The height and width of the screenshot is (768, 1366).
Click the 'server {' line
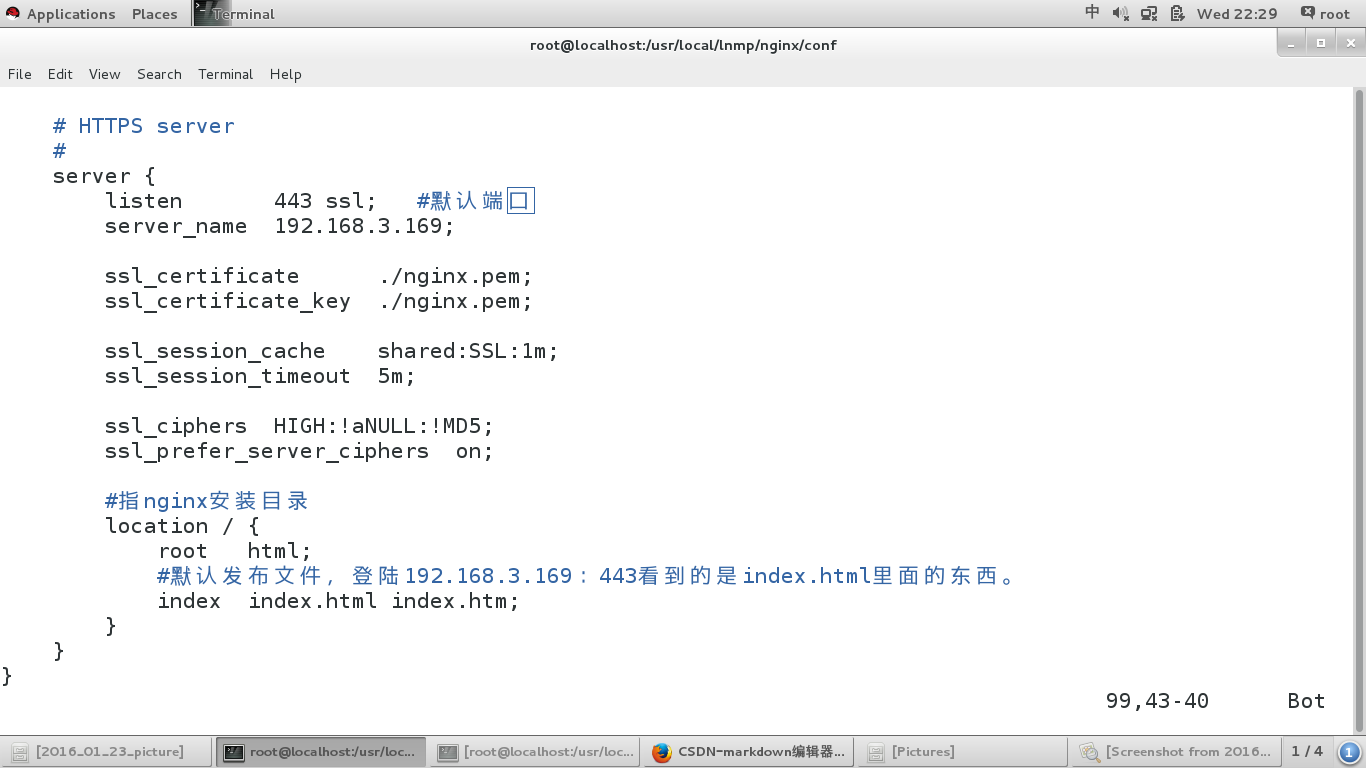104,176
